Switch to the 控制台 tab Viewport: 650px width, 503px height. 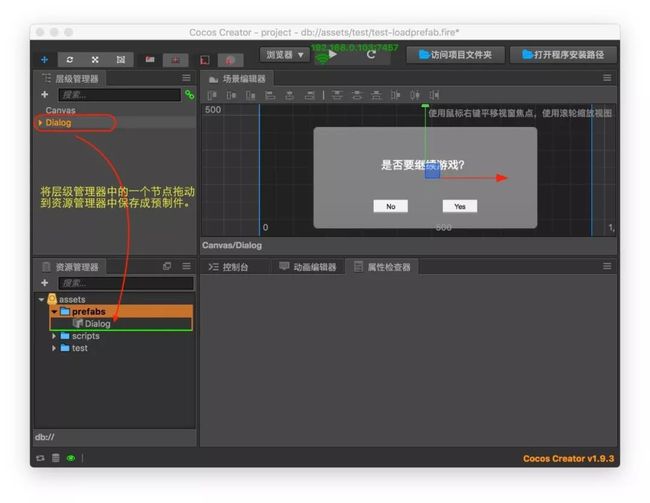click(x=228, y=267)
